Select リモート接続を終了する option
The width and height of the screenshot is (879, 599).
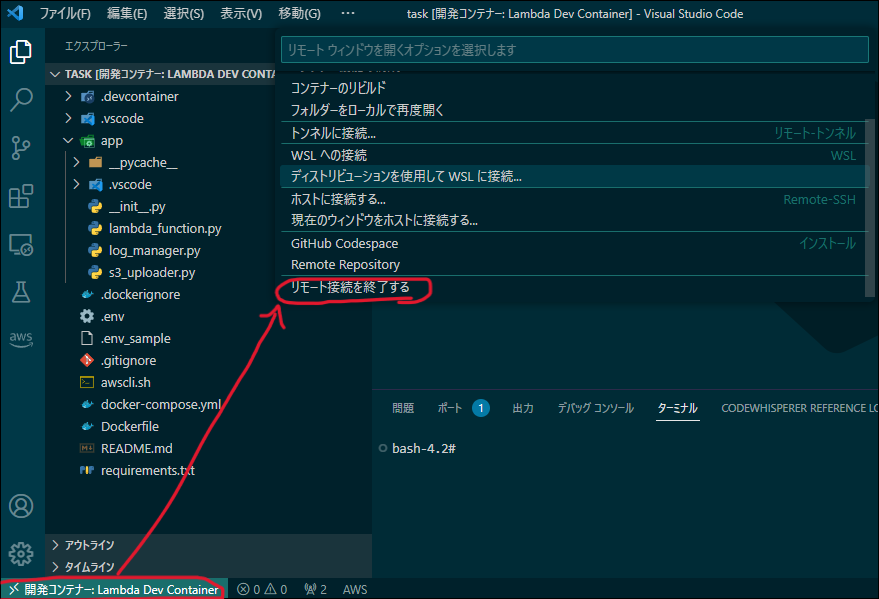(573, 287)
